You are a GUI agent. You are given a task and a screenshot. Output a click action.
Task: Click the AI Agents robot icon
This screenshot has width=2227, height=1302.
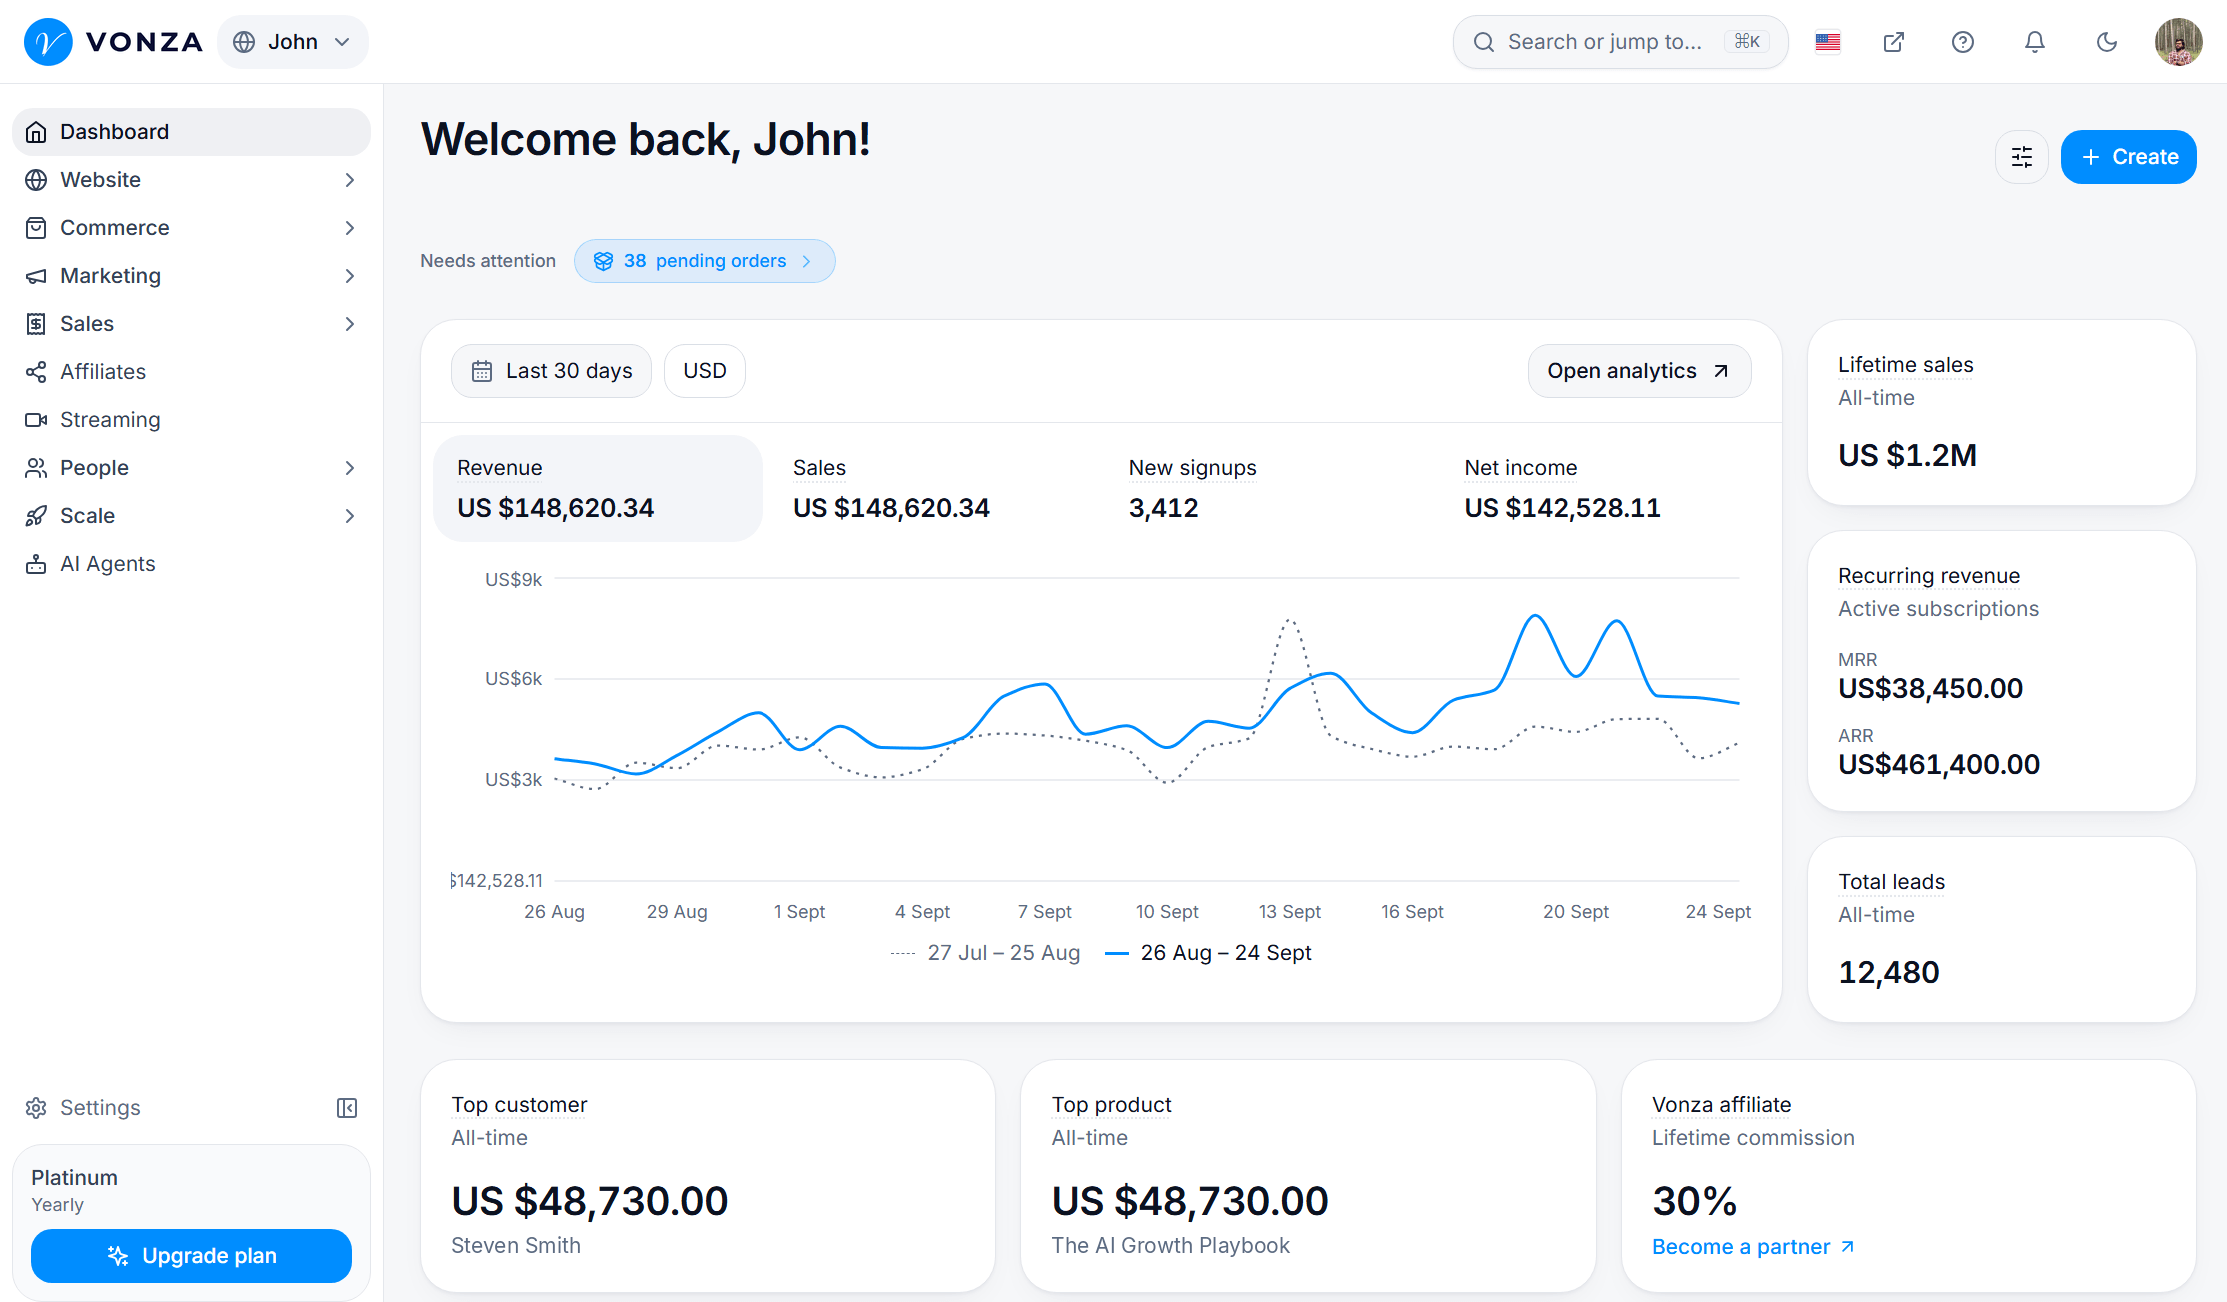(36, 564)
